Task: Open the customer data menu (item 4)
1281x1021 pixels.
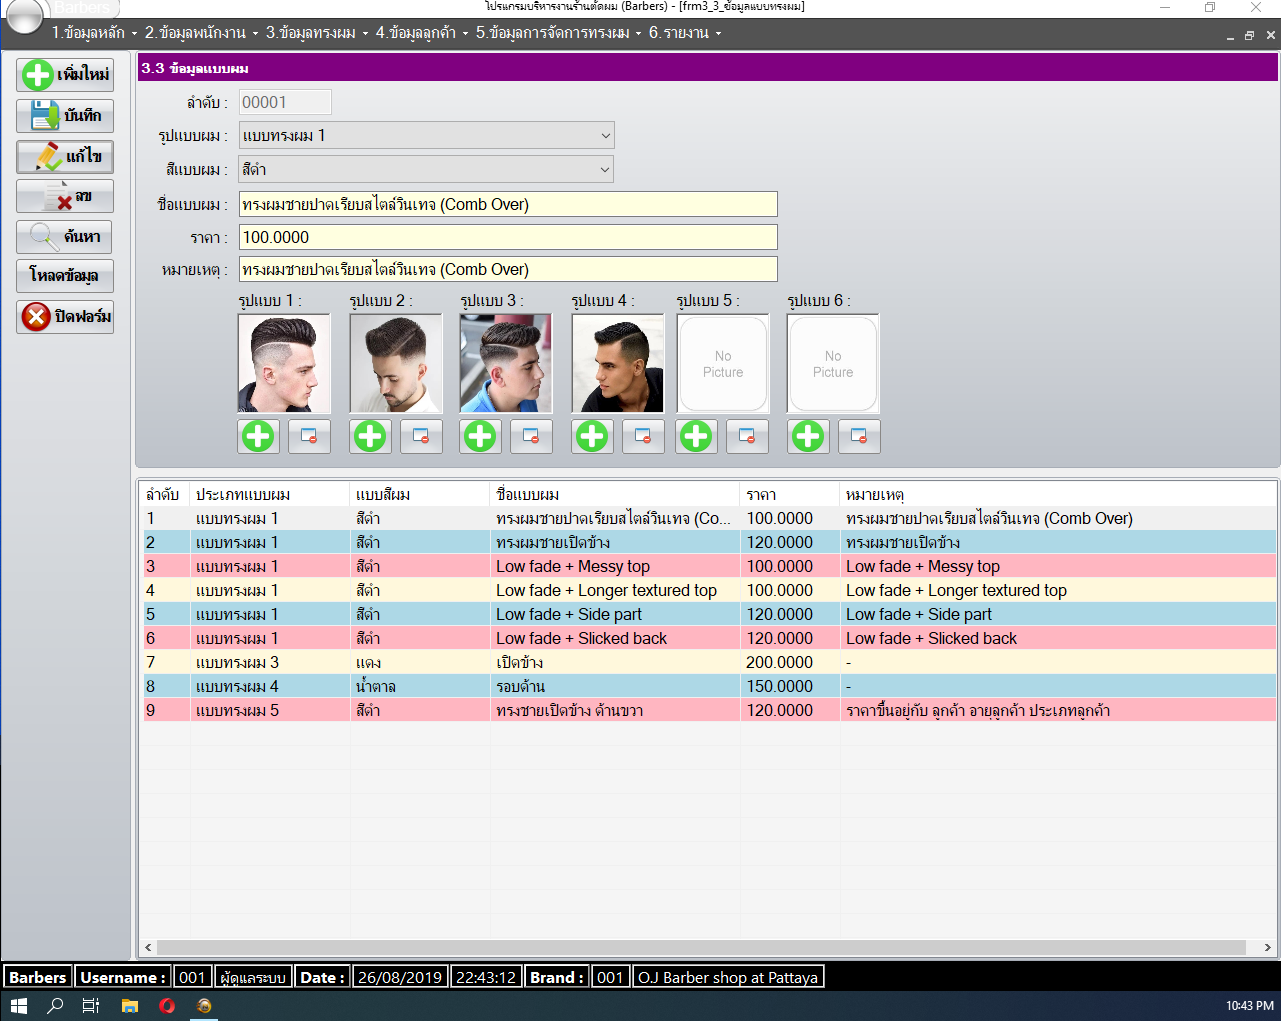Action: click(x=420, y=33)
